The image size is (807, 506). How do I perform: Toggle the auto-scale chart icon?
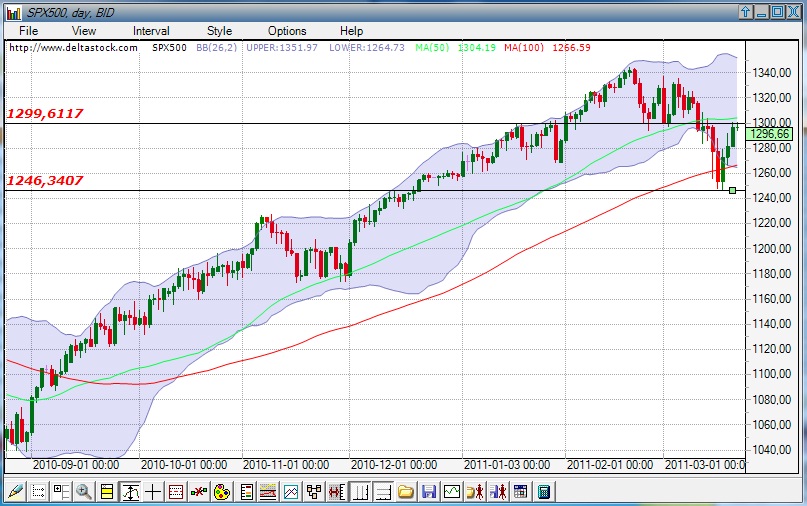point(130,492)
